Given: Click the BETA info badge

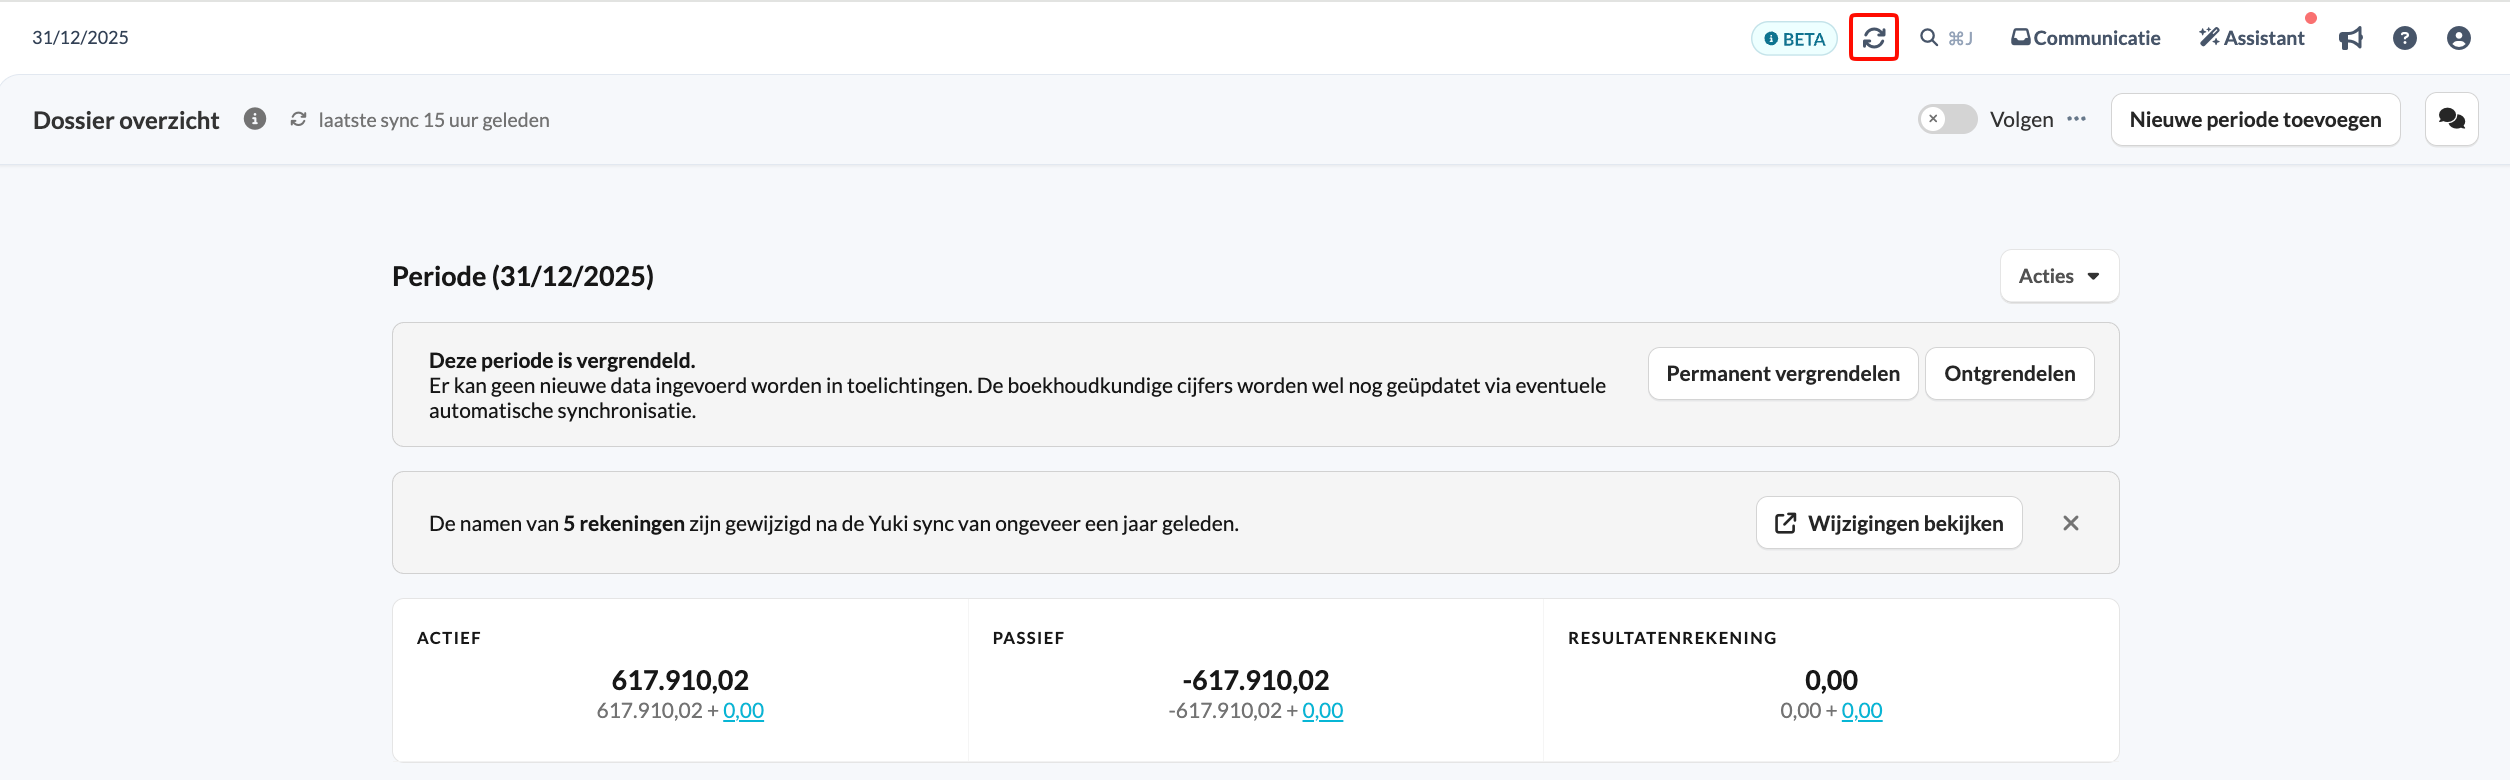Looking at the screenshot, I should [x=1794, y=38].
